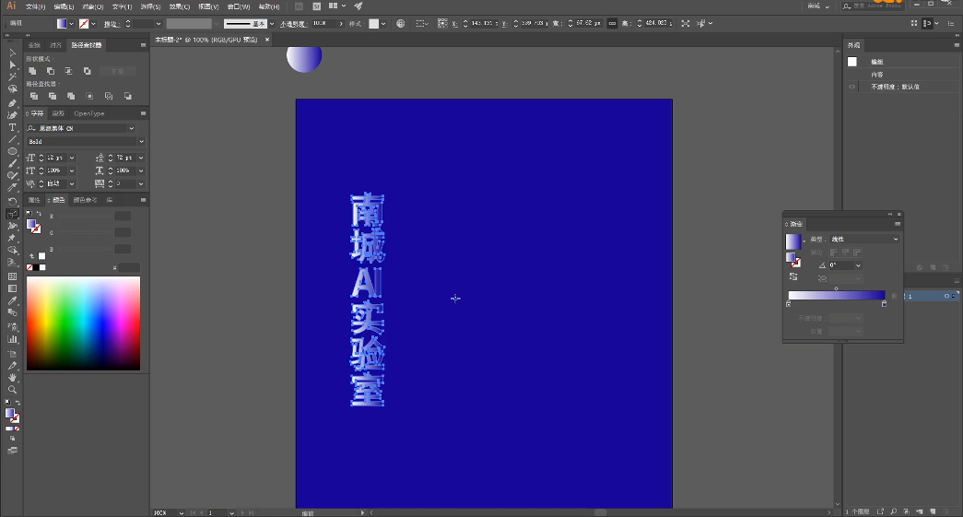The image size is (963, 517).
Task: Select the right gradient color stop
Action: 884,304
